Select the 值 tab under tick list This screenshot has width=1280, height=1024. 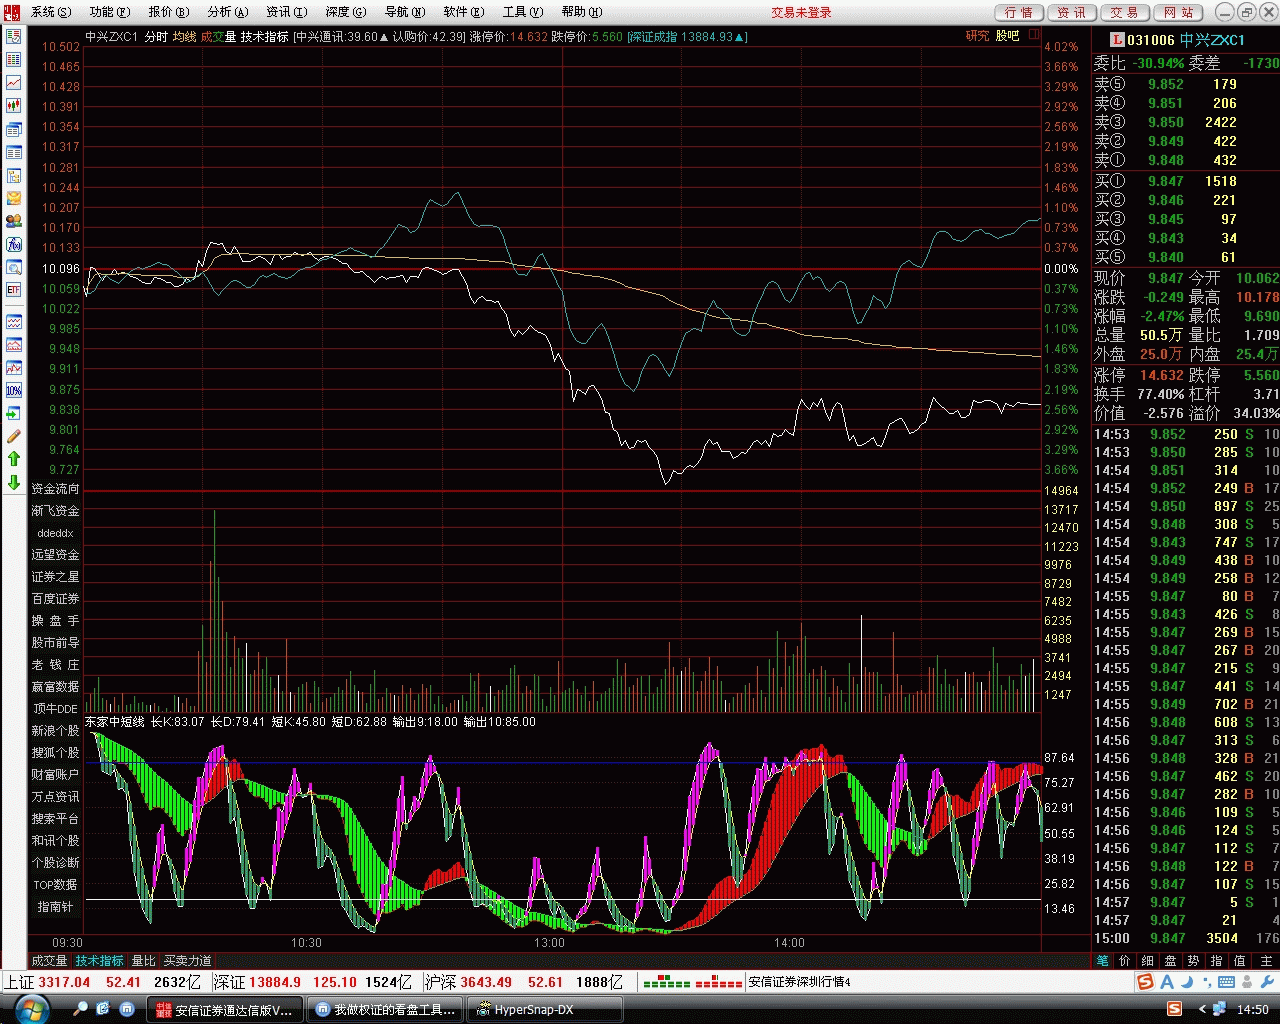[x=1239, y=961]
